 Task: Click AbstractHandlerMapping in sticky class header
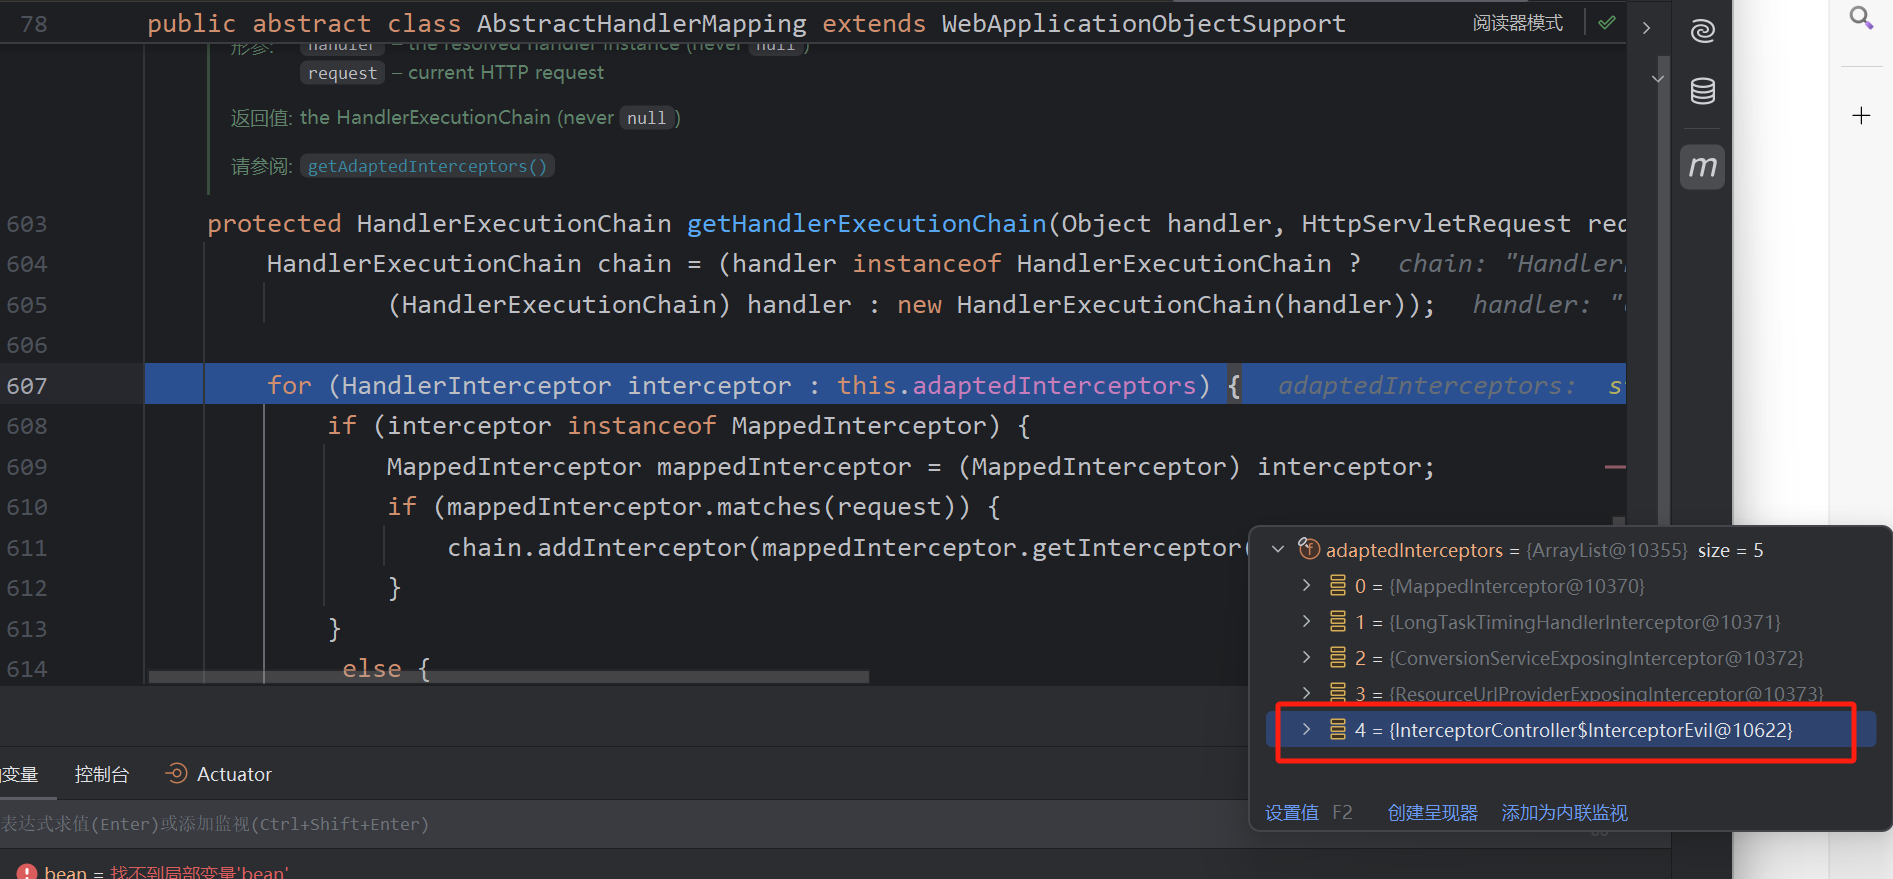click(x=642, y=23)
